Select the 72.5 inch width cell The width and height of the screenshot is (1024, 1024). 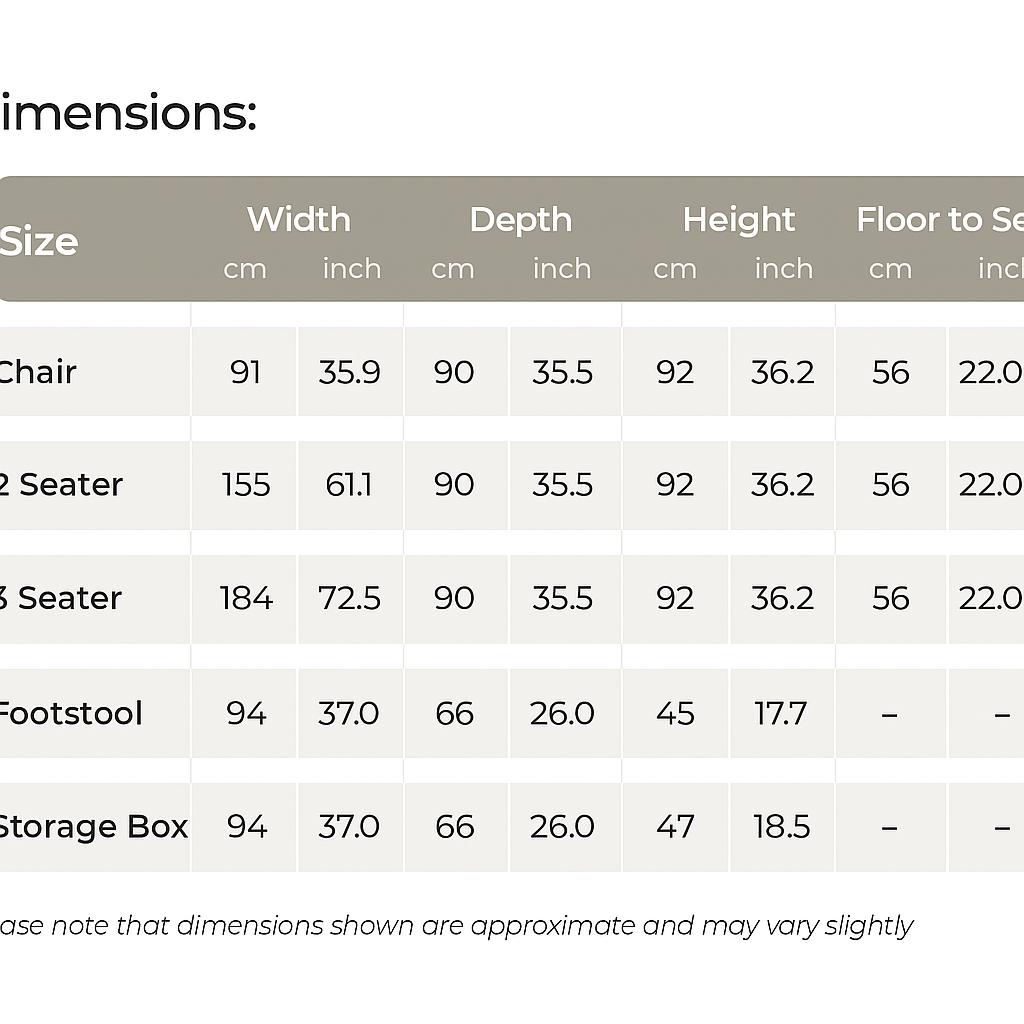[x=349, y=598]
